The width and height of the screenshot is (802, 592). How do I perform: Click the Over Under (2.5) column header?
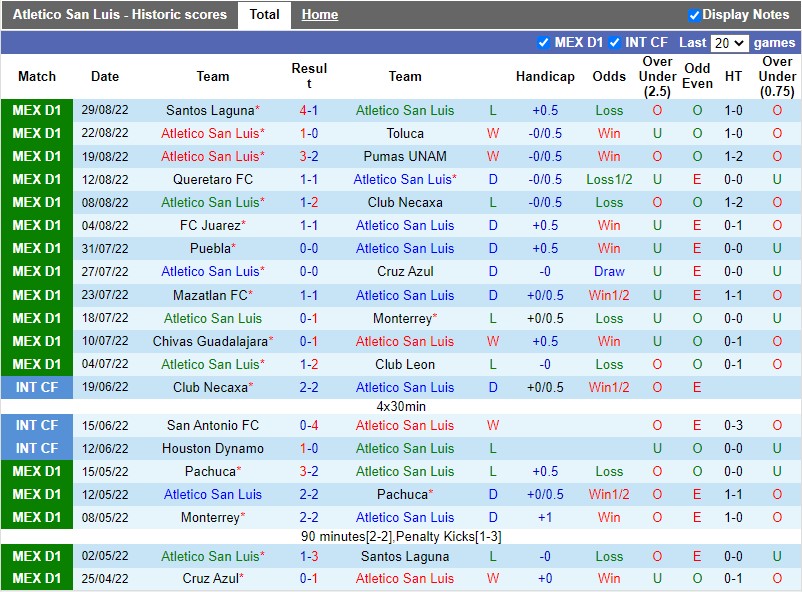click(657, 76)
